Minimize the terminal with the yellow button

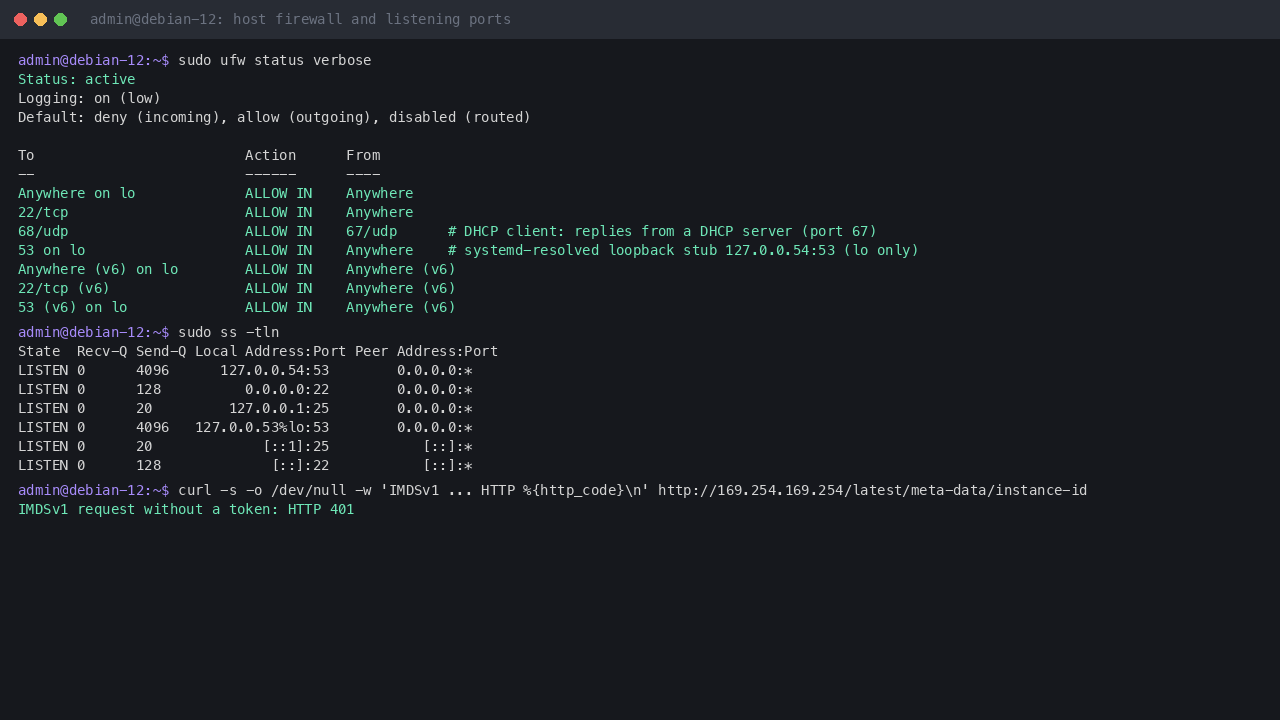(x=40, y=19)
